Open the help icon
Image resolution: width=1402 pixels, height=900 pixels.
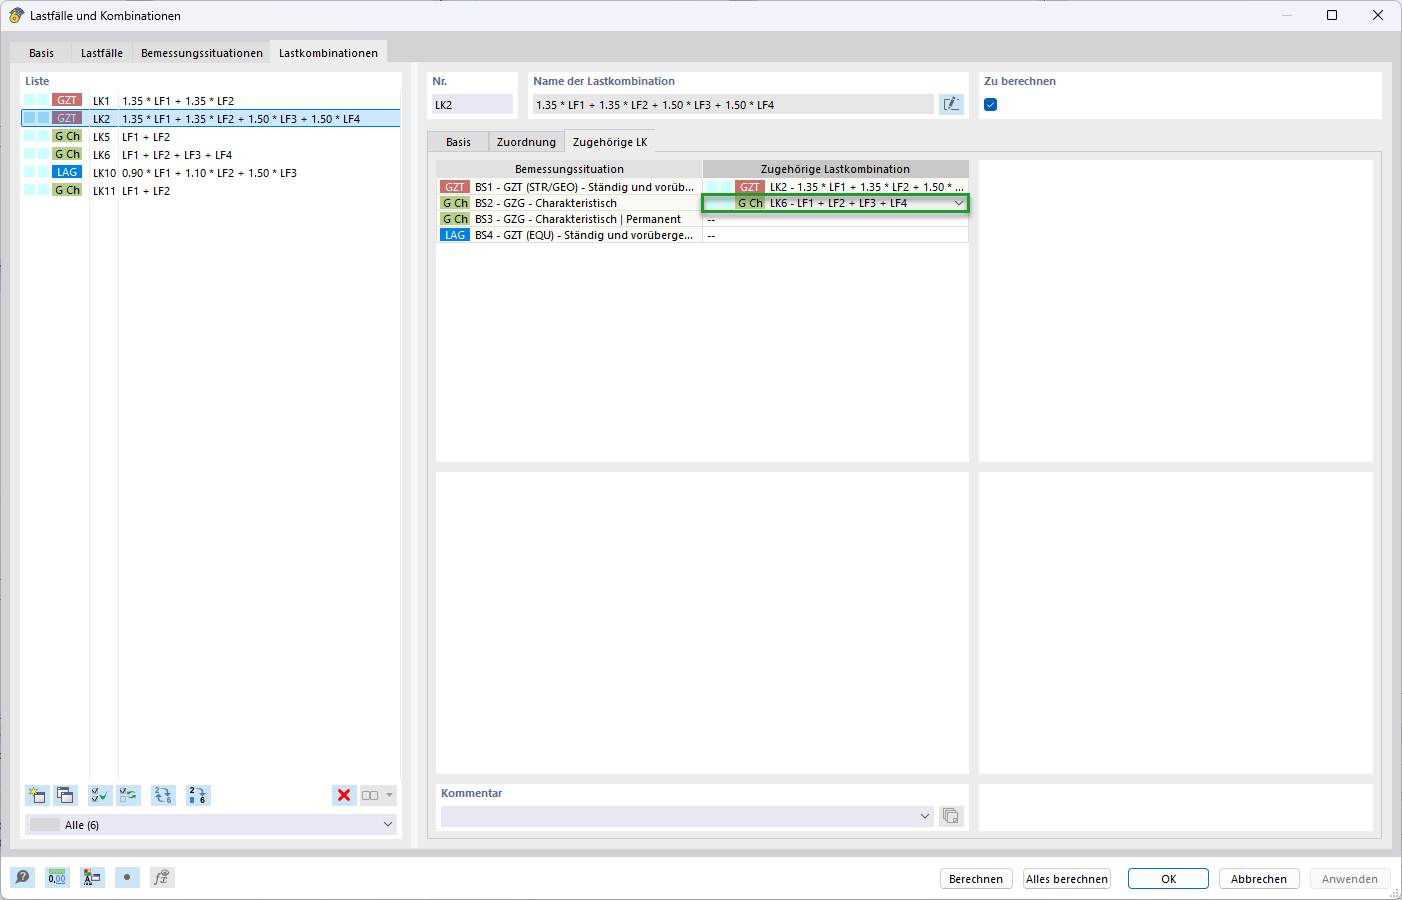[22, 877]
